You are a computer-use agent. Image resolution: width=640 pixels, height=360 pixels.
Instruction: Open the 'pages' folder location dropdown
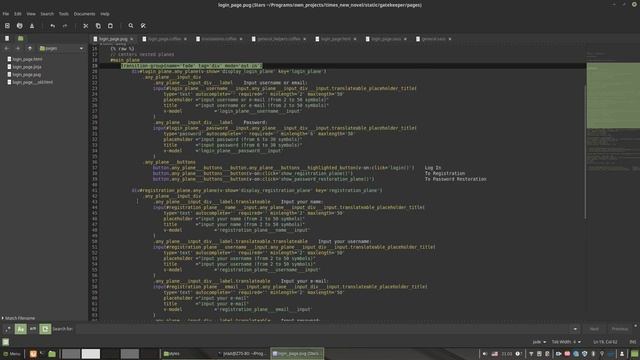pyautogui.click(x=61, y=48)
